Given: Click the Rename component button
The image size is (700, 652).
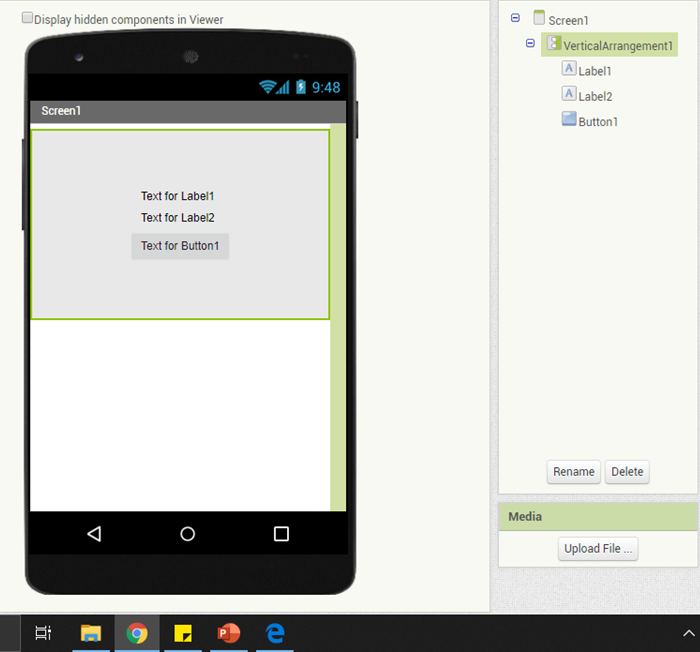Looking at the screenshot, I should pyautogui.click(x=573, y=472).
